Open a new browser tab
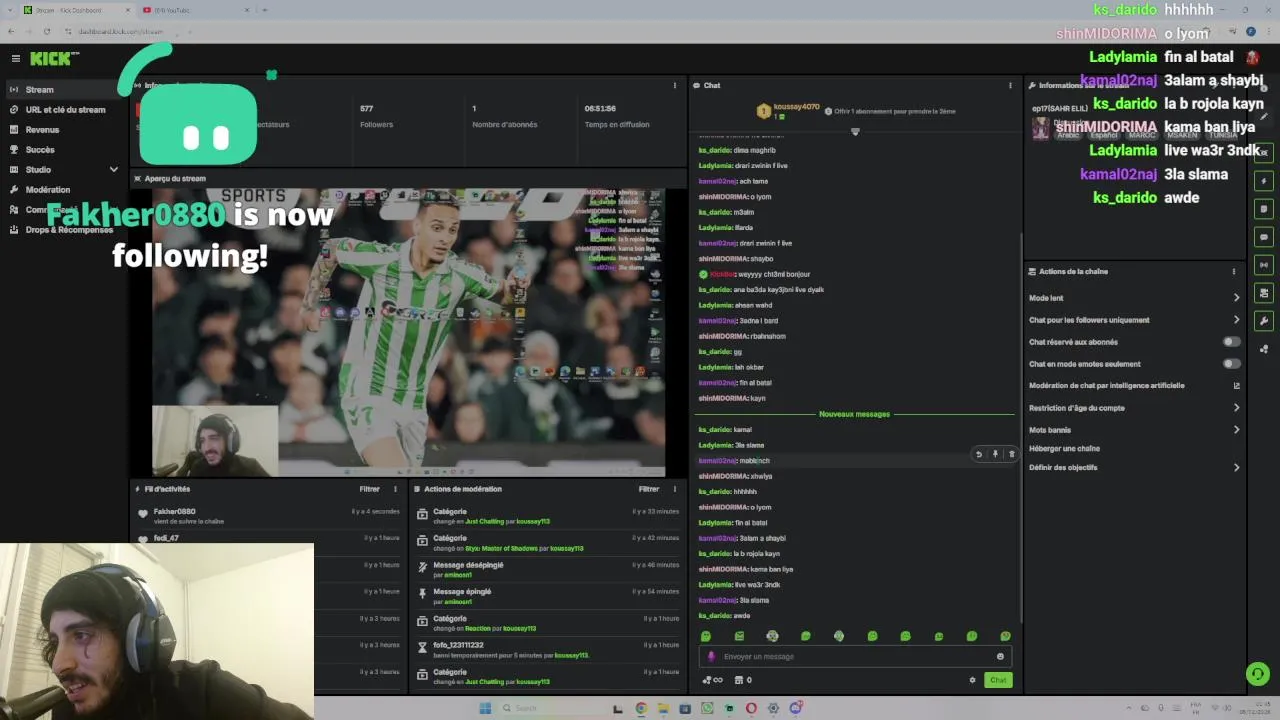Screen dimensions: 1280x720 [264, 10]
